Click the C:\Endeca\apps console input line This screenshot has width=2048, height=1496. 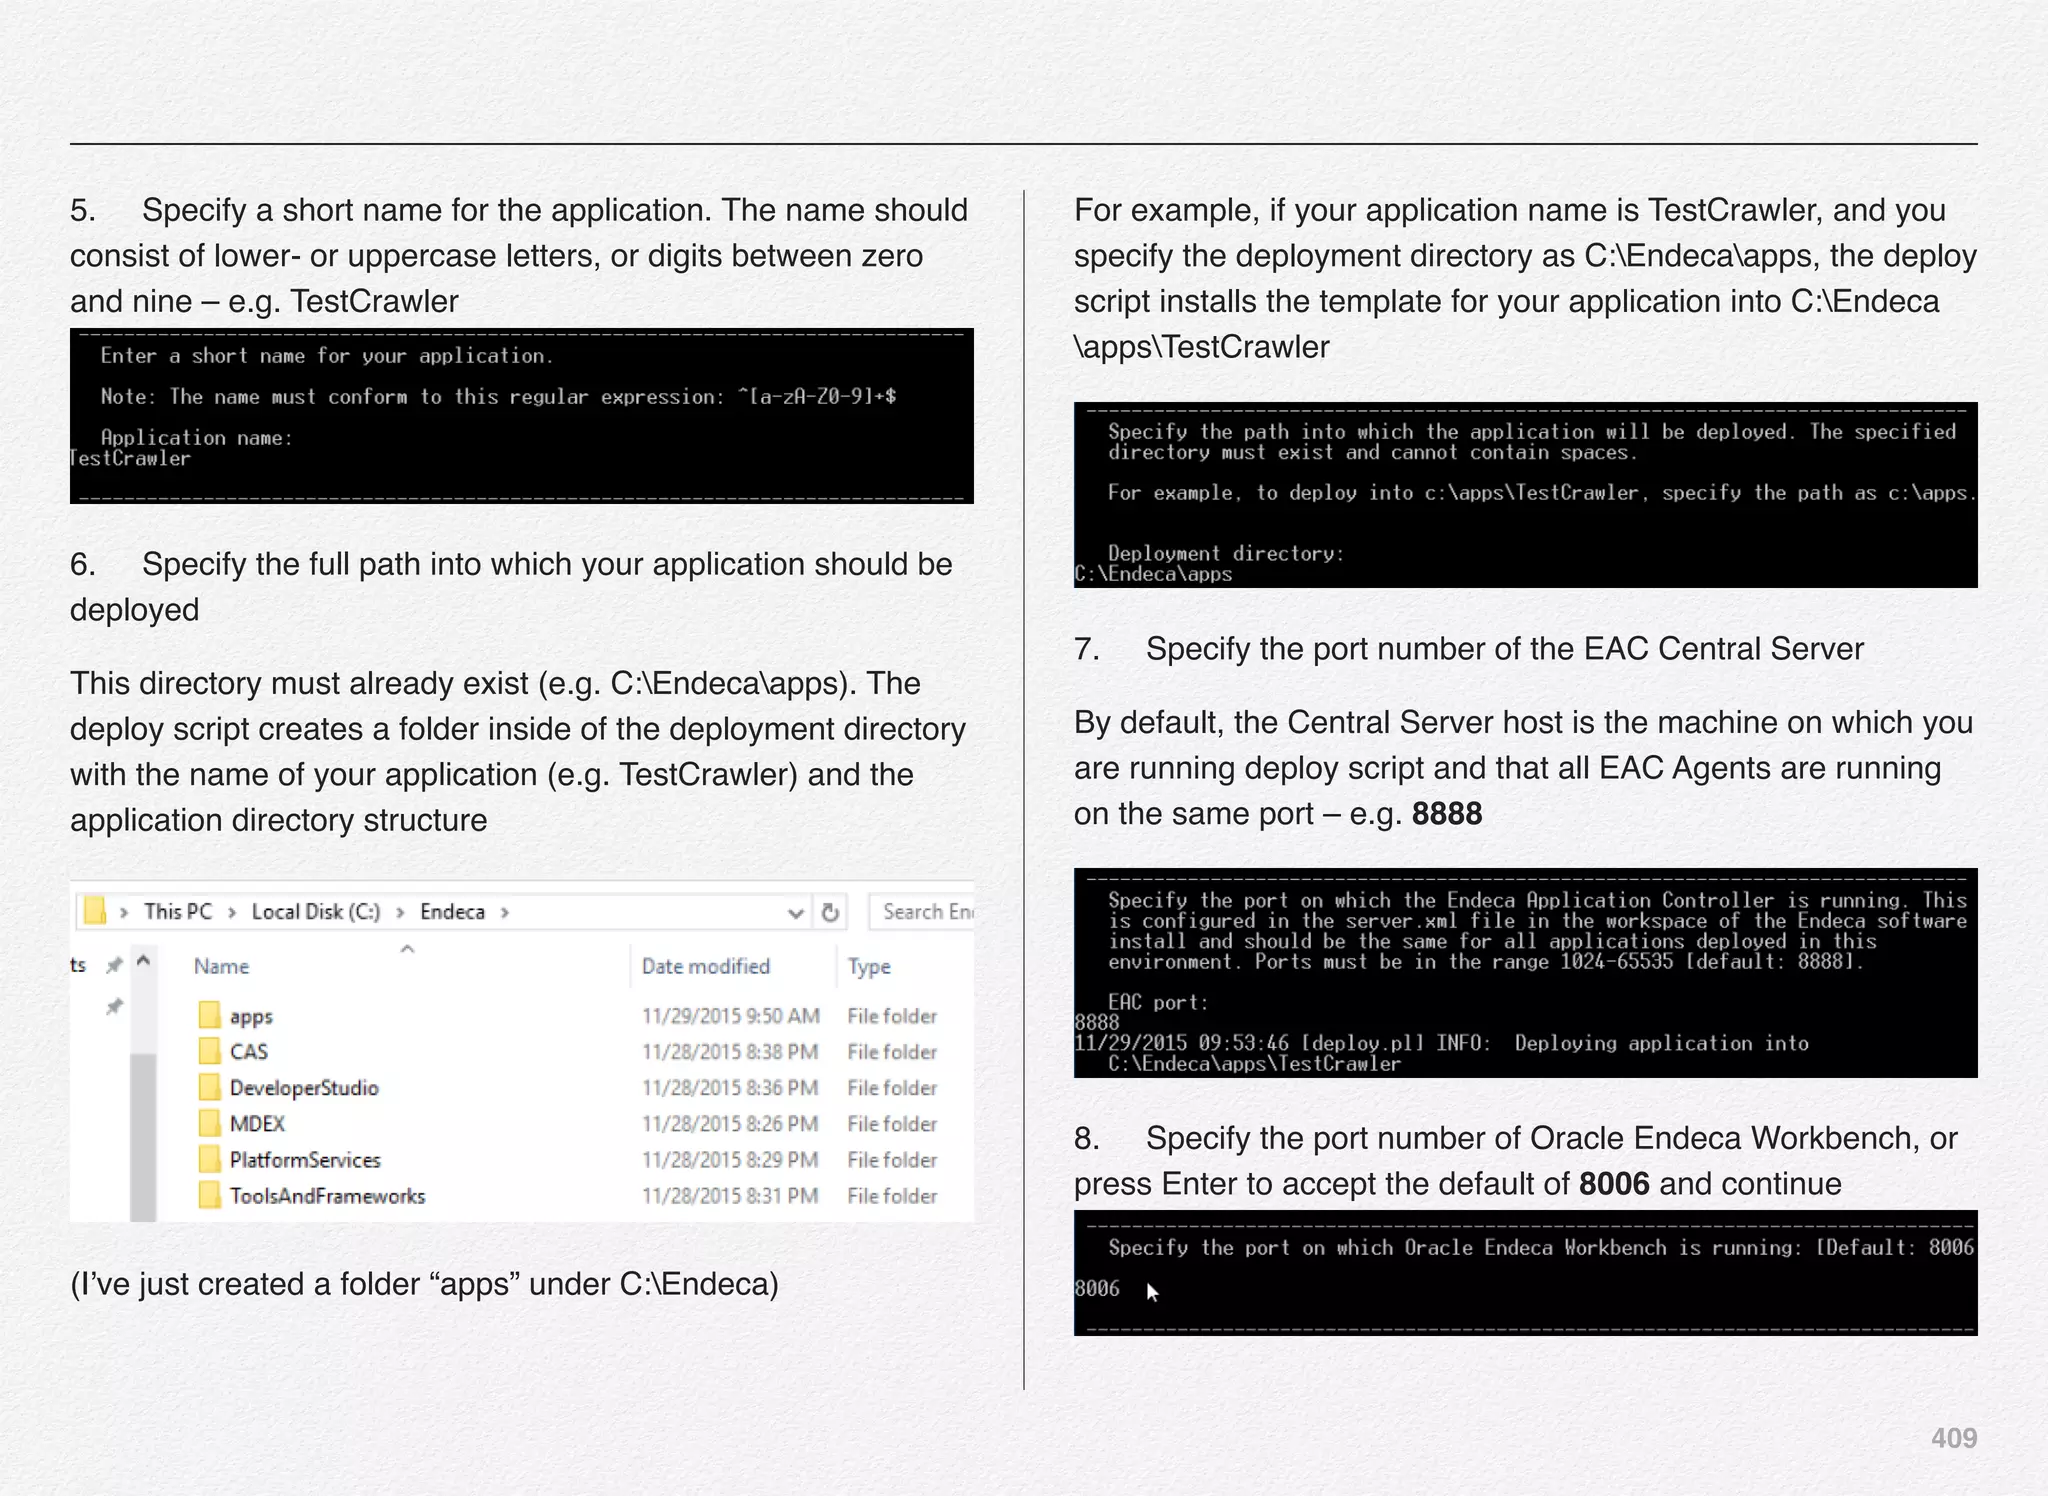pyautogui.click(x=1153, y=575)
